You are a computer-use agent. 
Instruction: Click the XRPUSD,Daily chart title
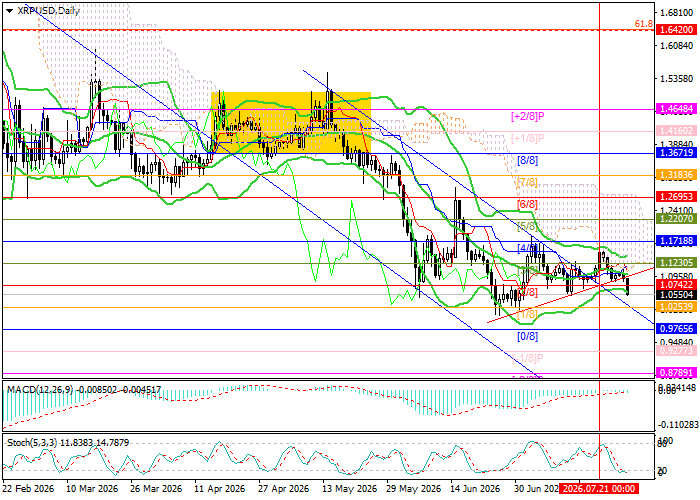(49, 11)
